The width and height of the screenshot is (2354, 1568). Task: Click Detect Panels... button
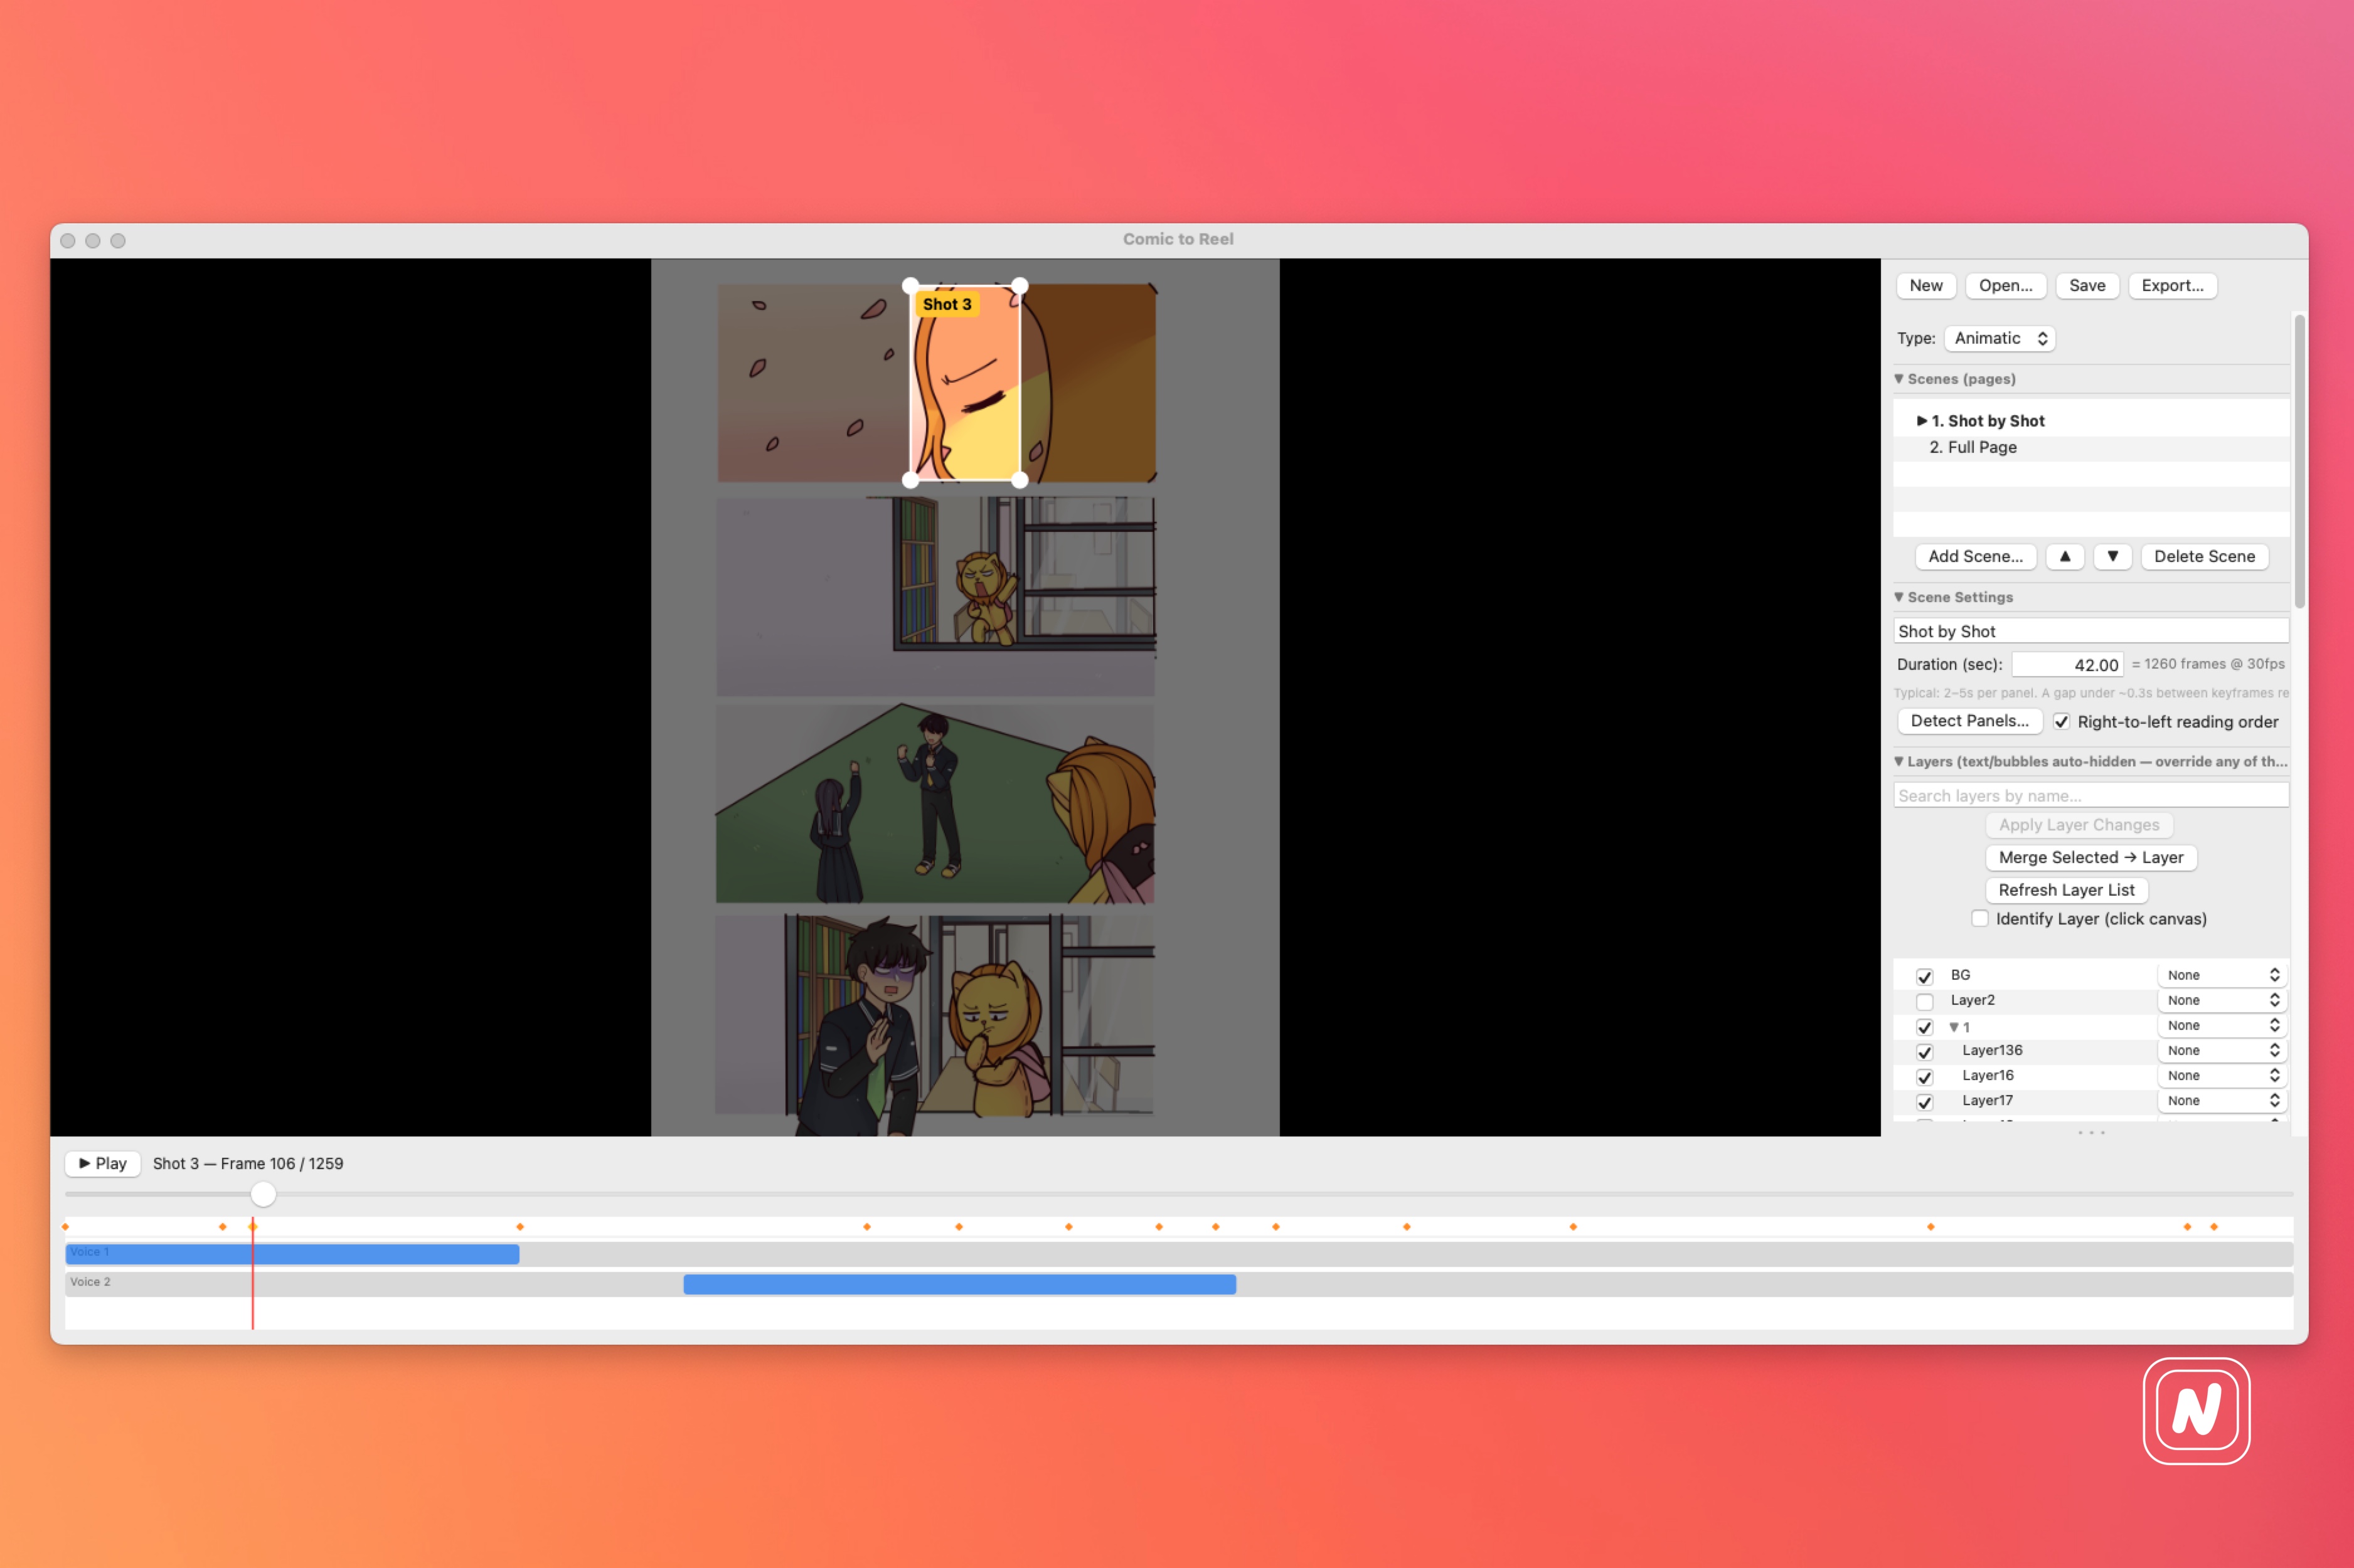tap(1969, 721)
